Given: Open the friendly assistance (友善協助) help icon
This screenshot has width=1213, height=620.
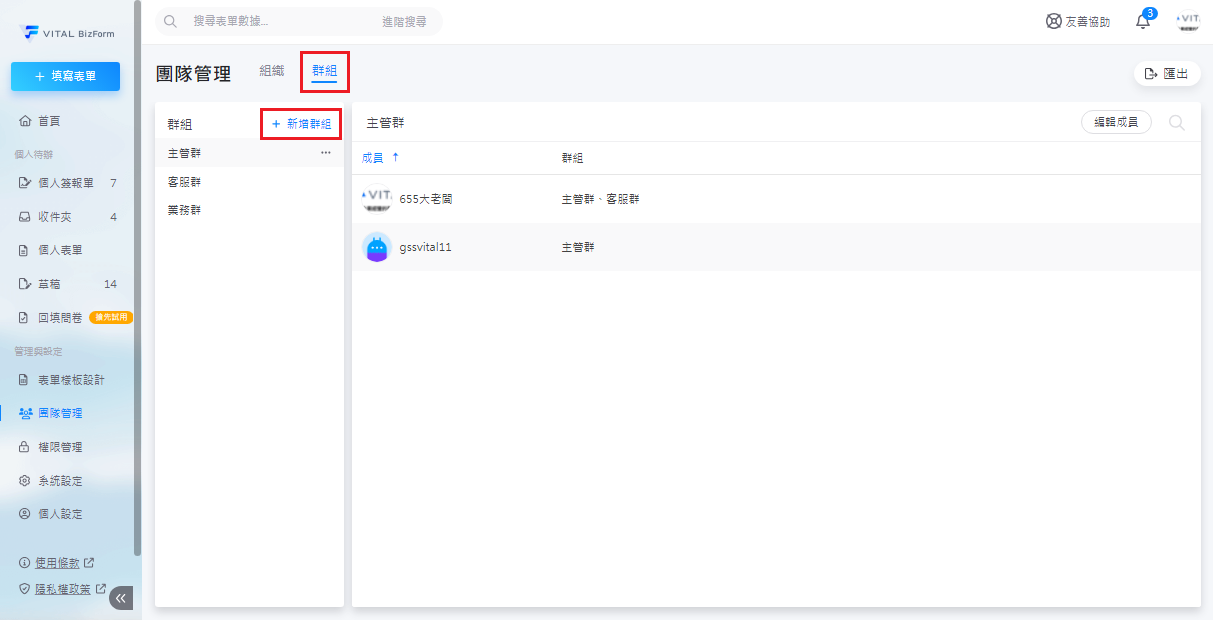Looking at the screenshot, I should (x=1053, y=21).
